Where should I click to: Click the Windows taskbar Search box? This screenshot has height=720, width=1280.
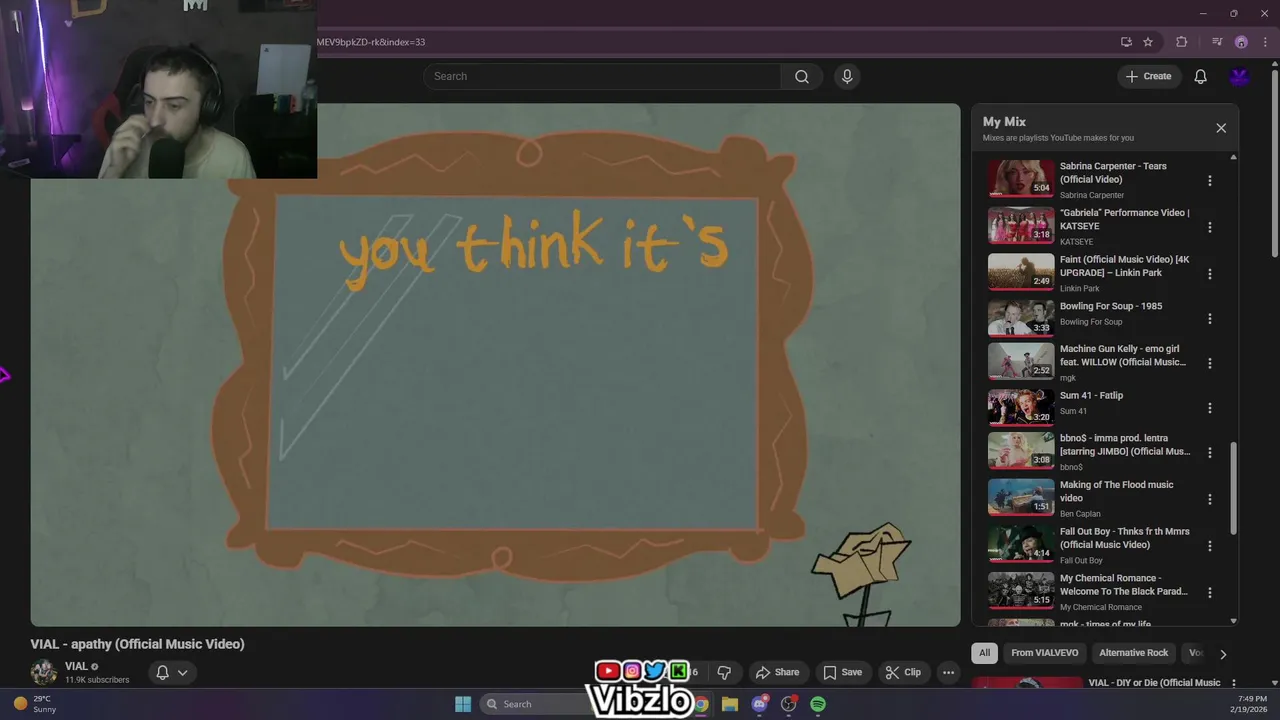(x=535, y=704)
